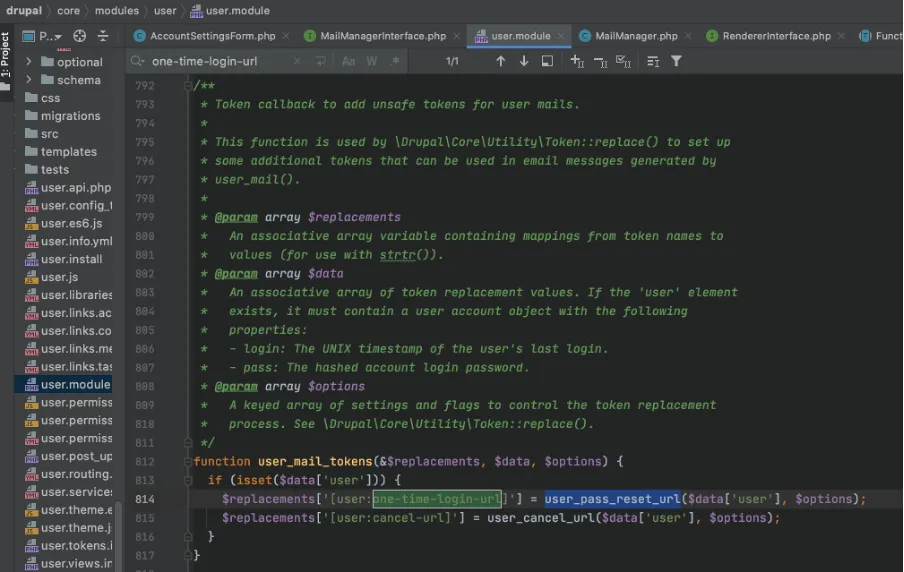Fold marker at closing brace line 816
Image resolution: width=904 pixels, height=572 pixels.
click(188, 536)
